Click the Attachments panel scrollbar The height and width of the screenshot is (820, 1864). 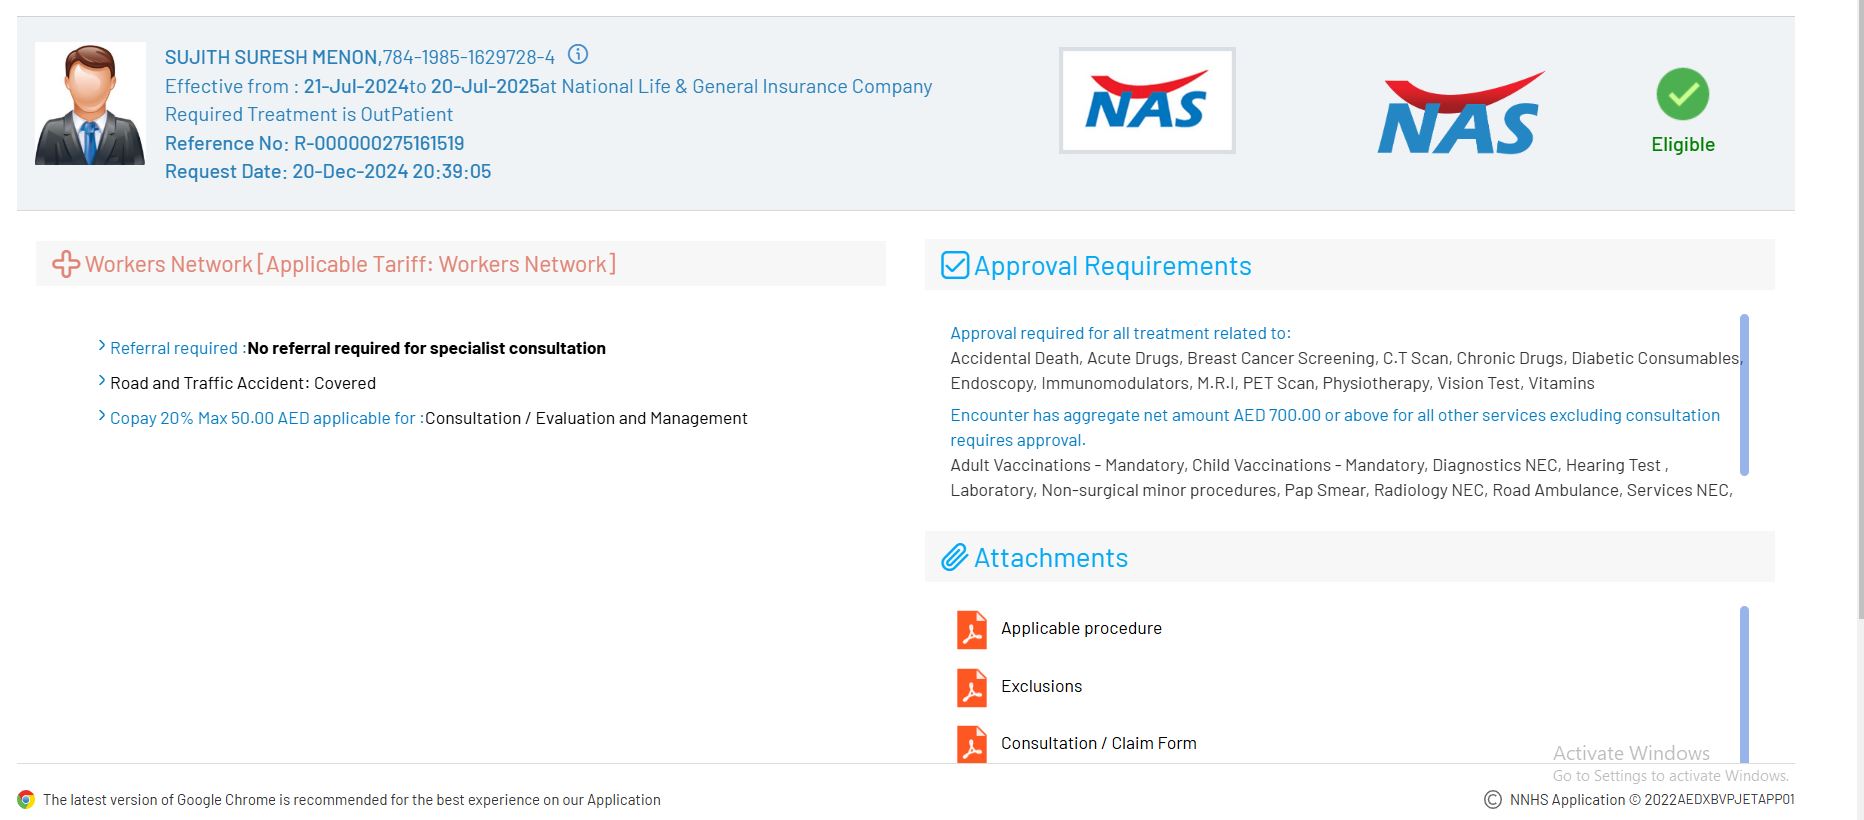coord(1744,684)
